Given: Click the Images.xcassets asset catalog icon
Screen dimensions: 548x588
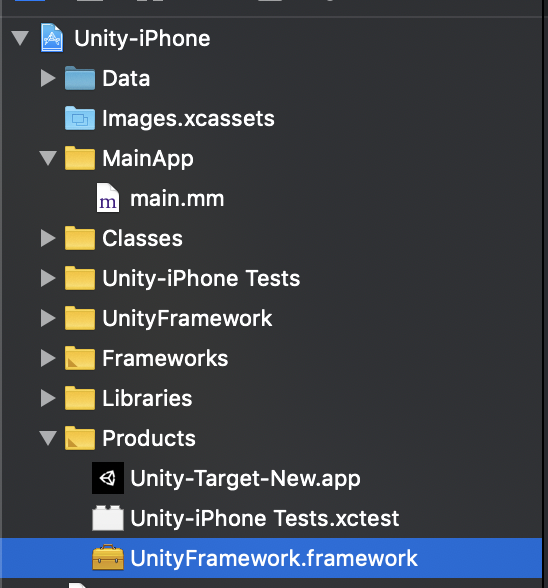Looking at the screenshot, I should pos(80,118).
